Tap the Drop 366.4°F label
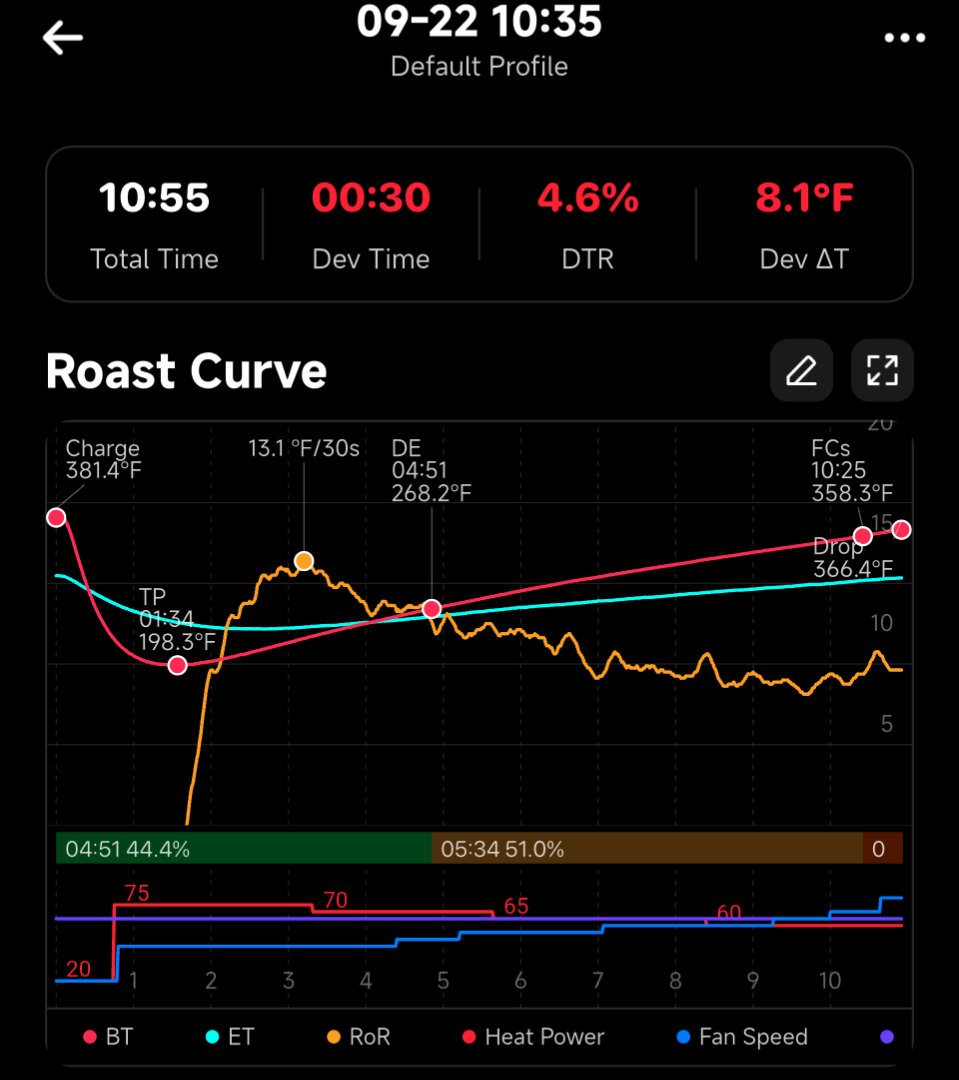 853,558
